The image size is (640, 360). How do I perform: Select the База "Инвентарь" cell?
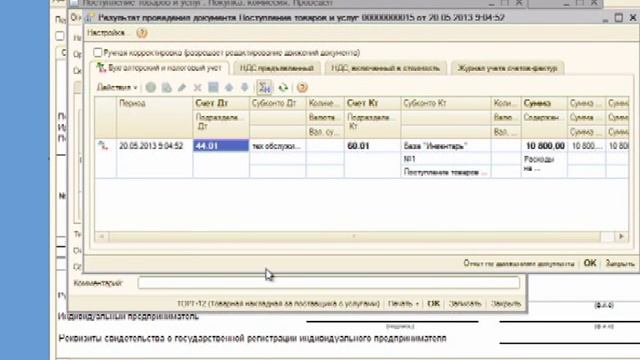coord(446,146)
